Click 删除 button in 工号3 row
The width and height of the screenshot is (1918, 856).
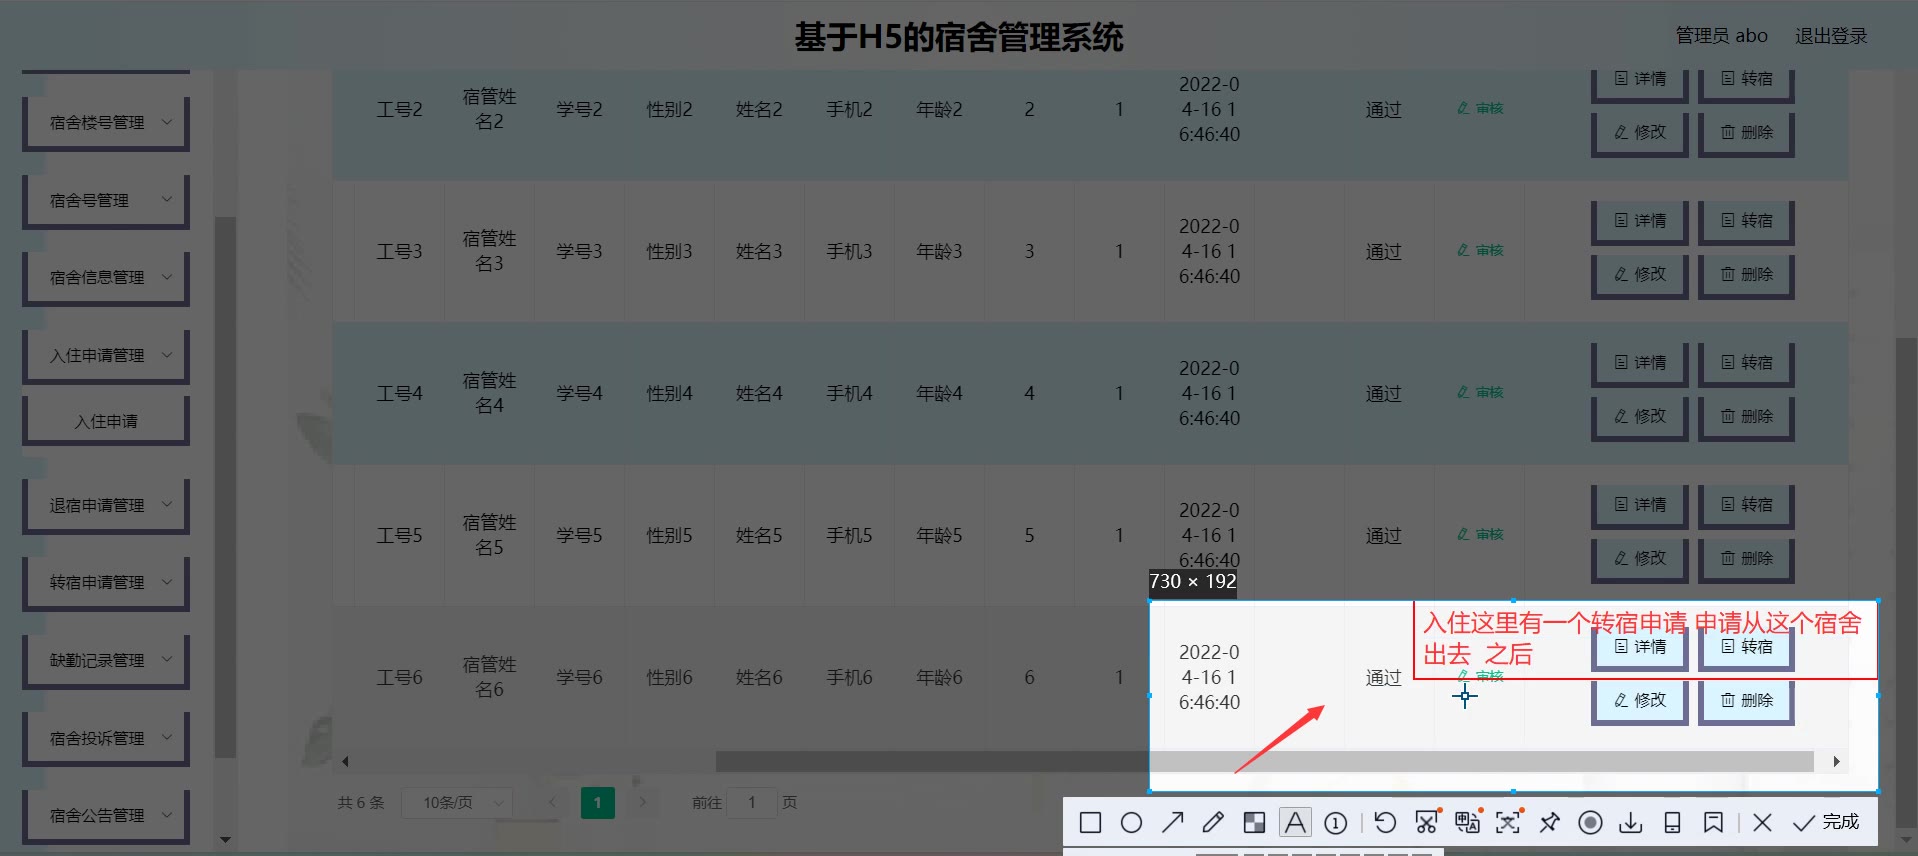tap(1746, 275)
